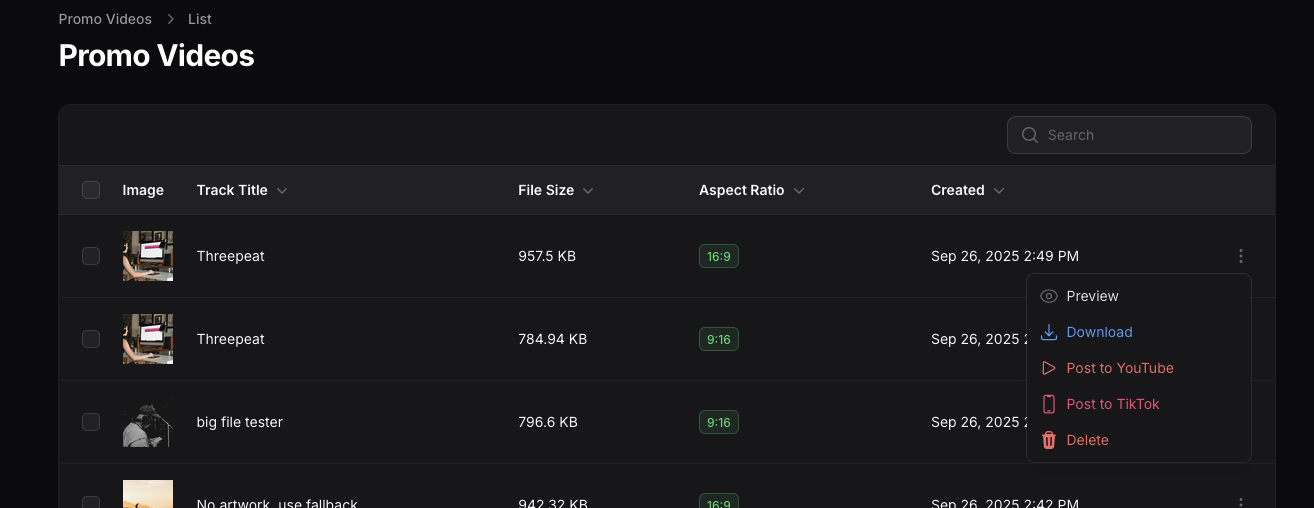Choose Preview from the context menu

[x=1139, y=296]
